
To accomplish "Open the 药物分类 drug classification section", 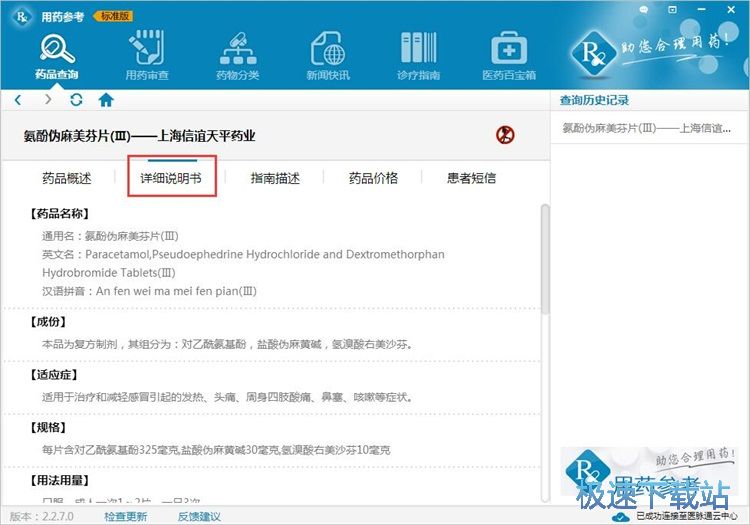I will (x=238, y=56).
